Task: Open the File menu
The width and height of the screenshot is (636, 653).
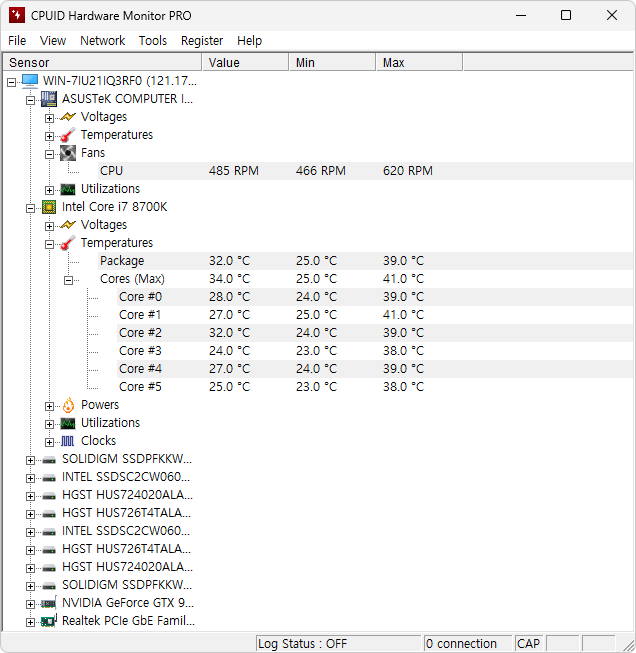Action: click(x=17, y=41)
